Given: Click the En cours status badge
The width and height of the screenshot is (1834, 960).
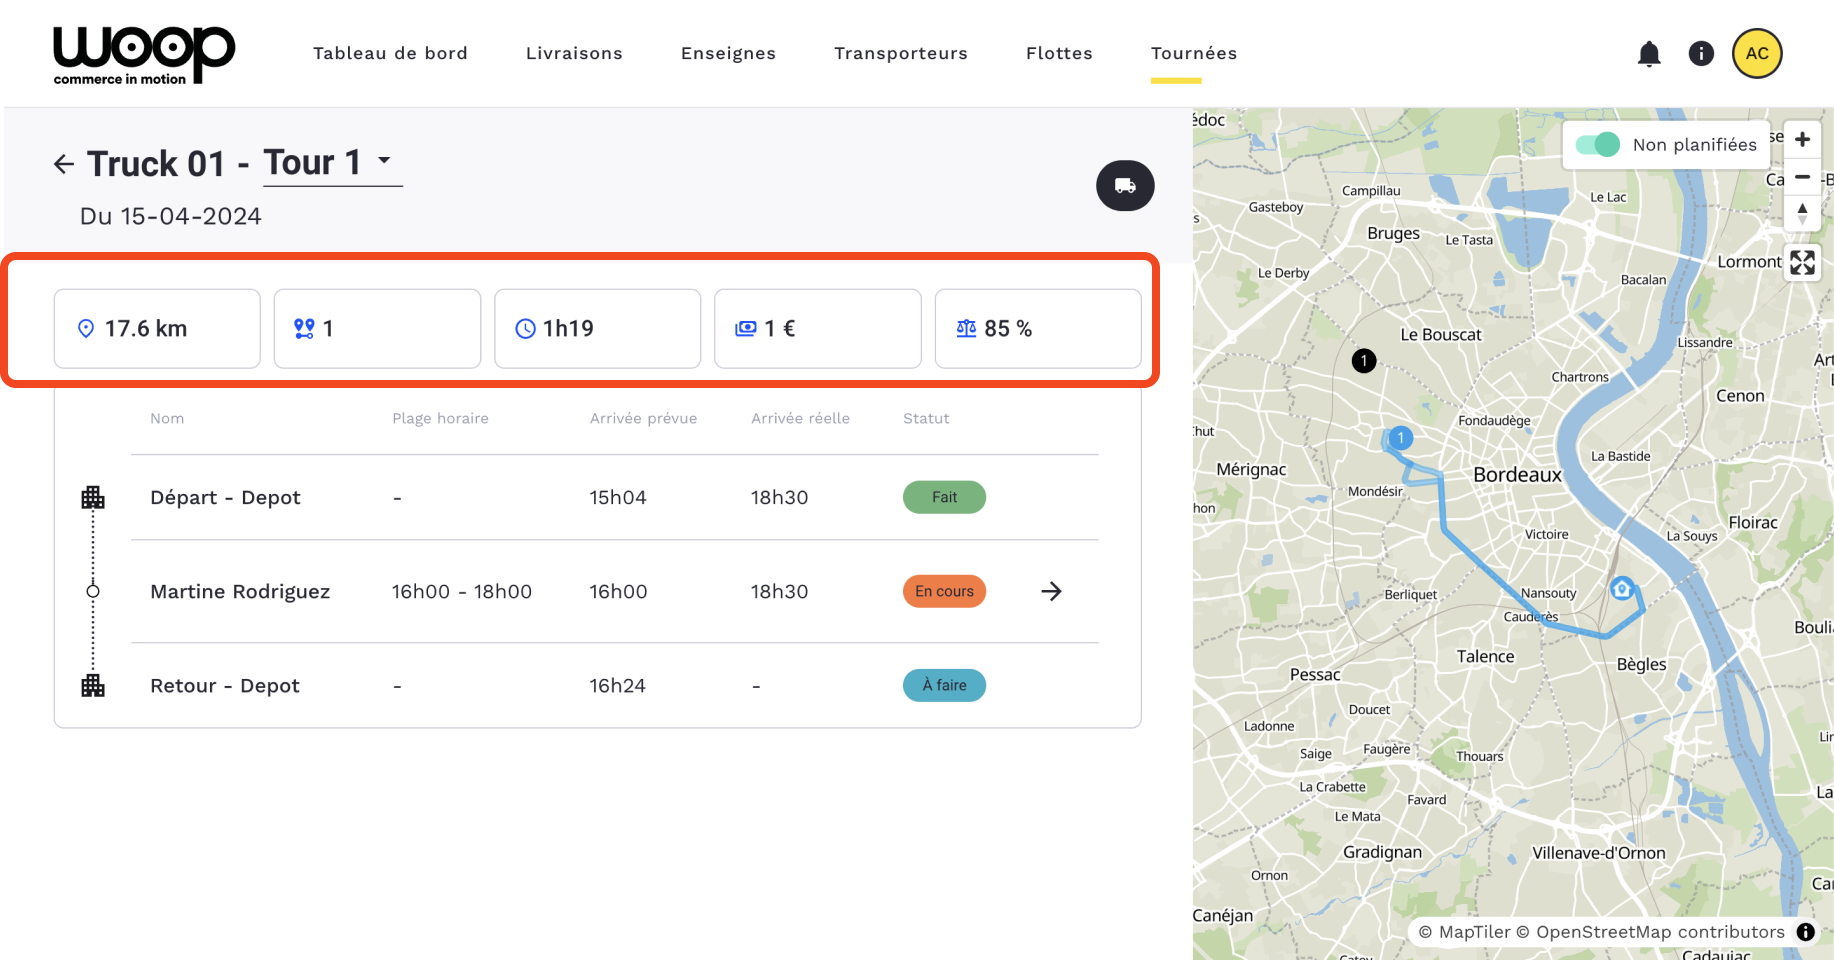Looking at the screenshot, I should point(944,592).
